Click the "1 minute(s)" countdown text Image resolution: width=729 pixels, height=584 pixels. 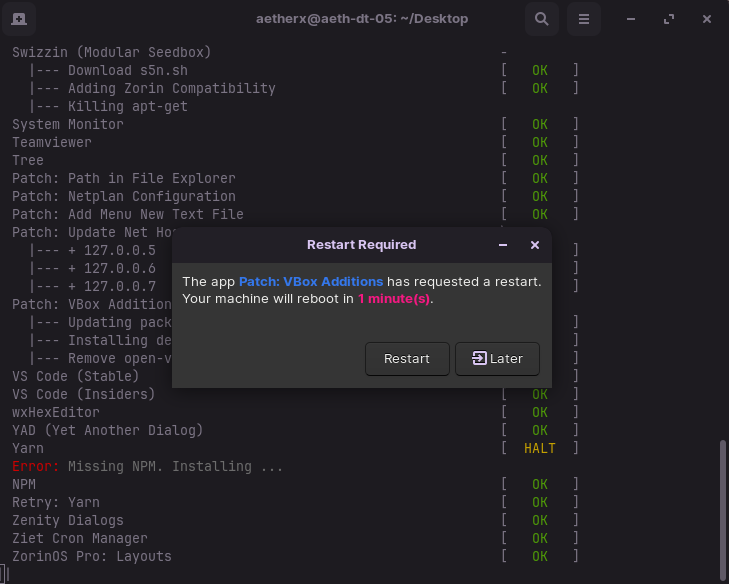coord(394,299)
